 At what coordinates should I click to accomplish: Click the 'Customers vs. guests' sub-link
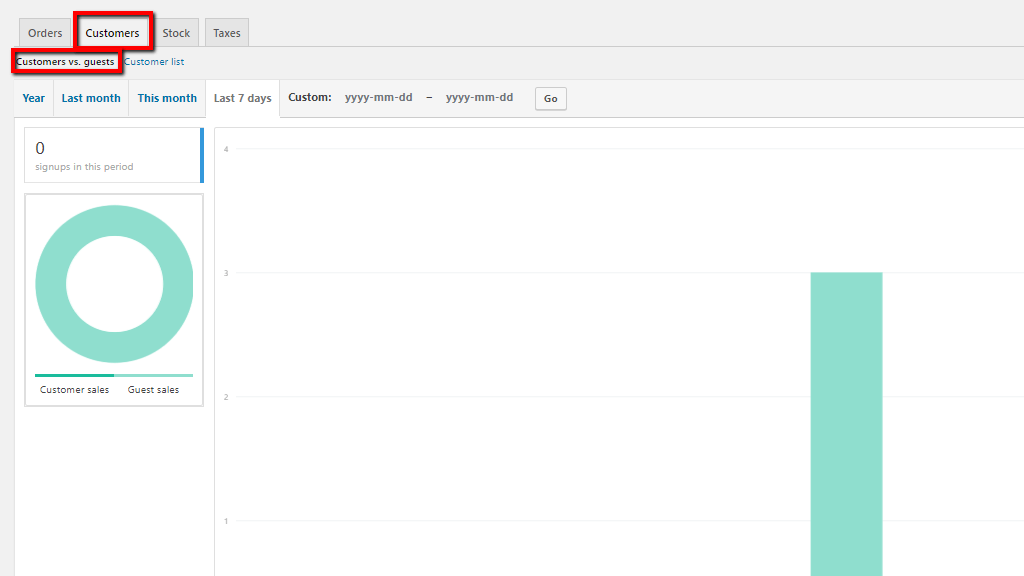[x=65, y=62]
